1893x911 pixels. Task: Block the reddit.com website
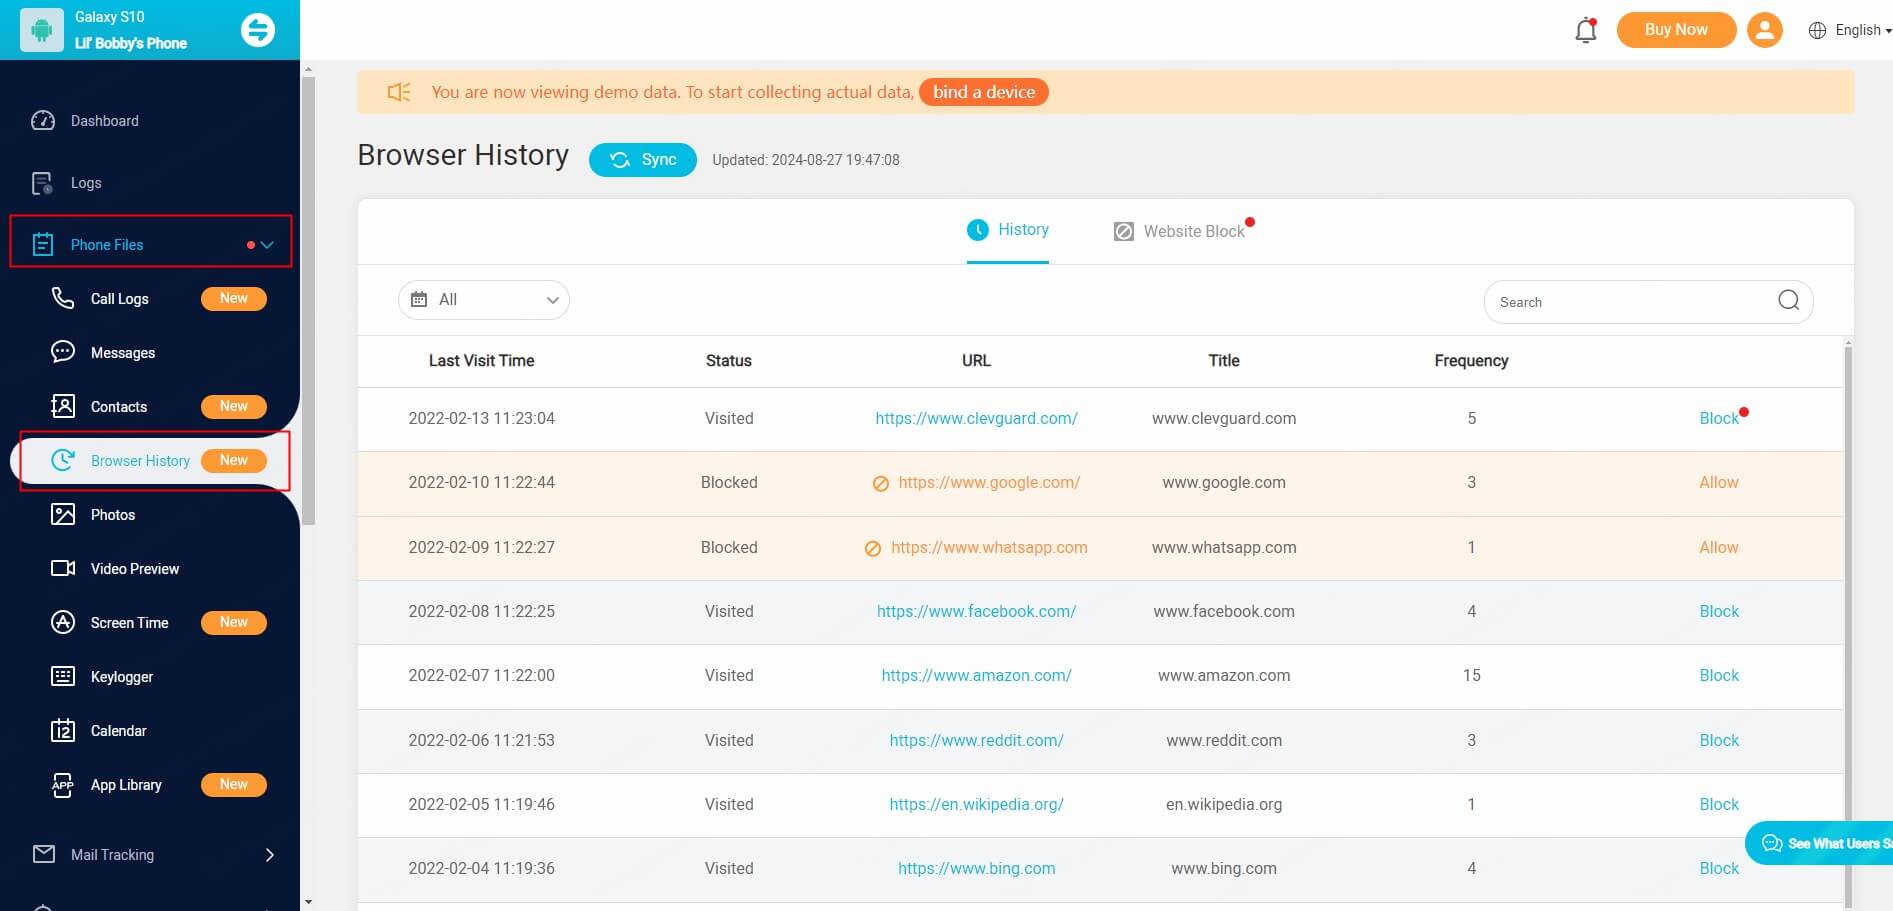[1718, 741]
